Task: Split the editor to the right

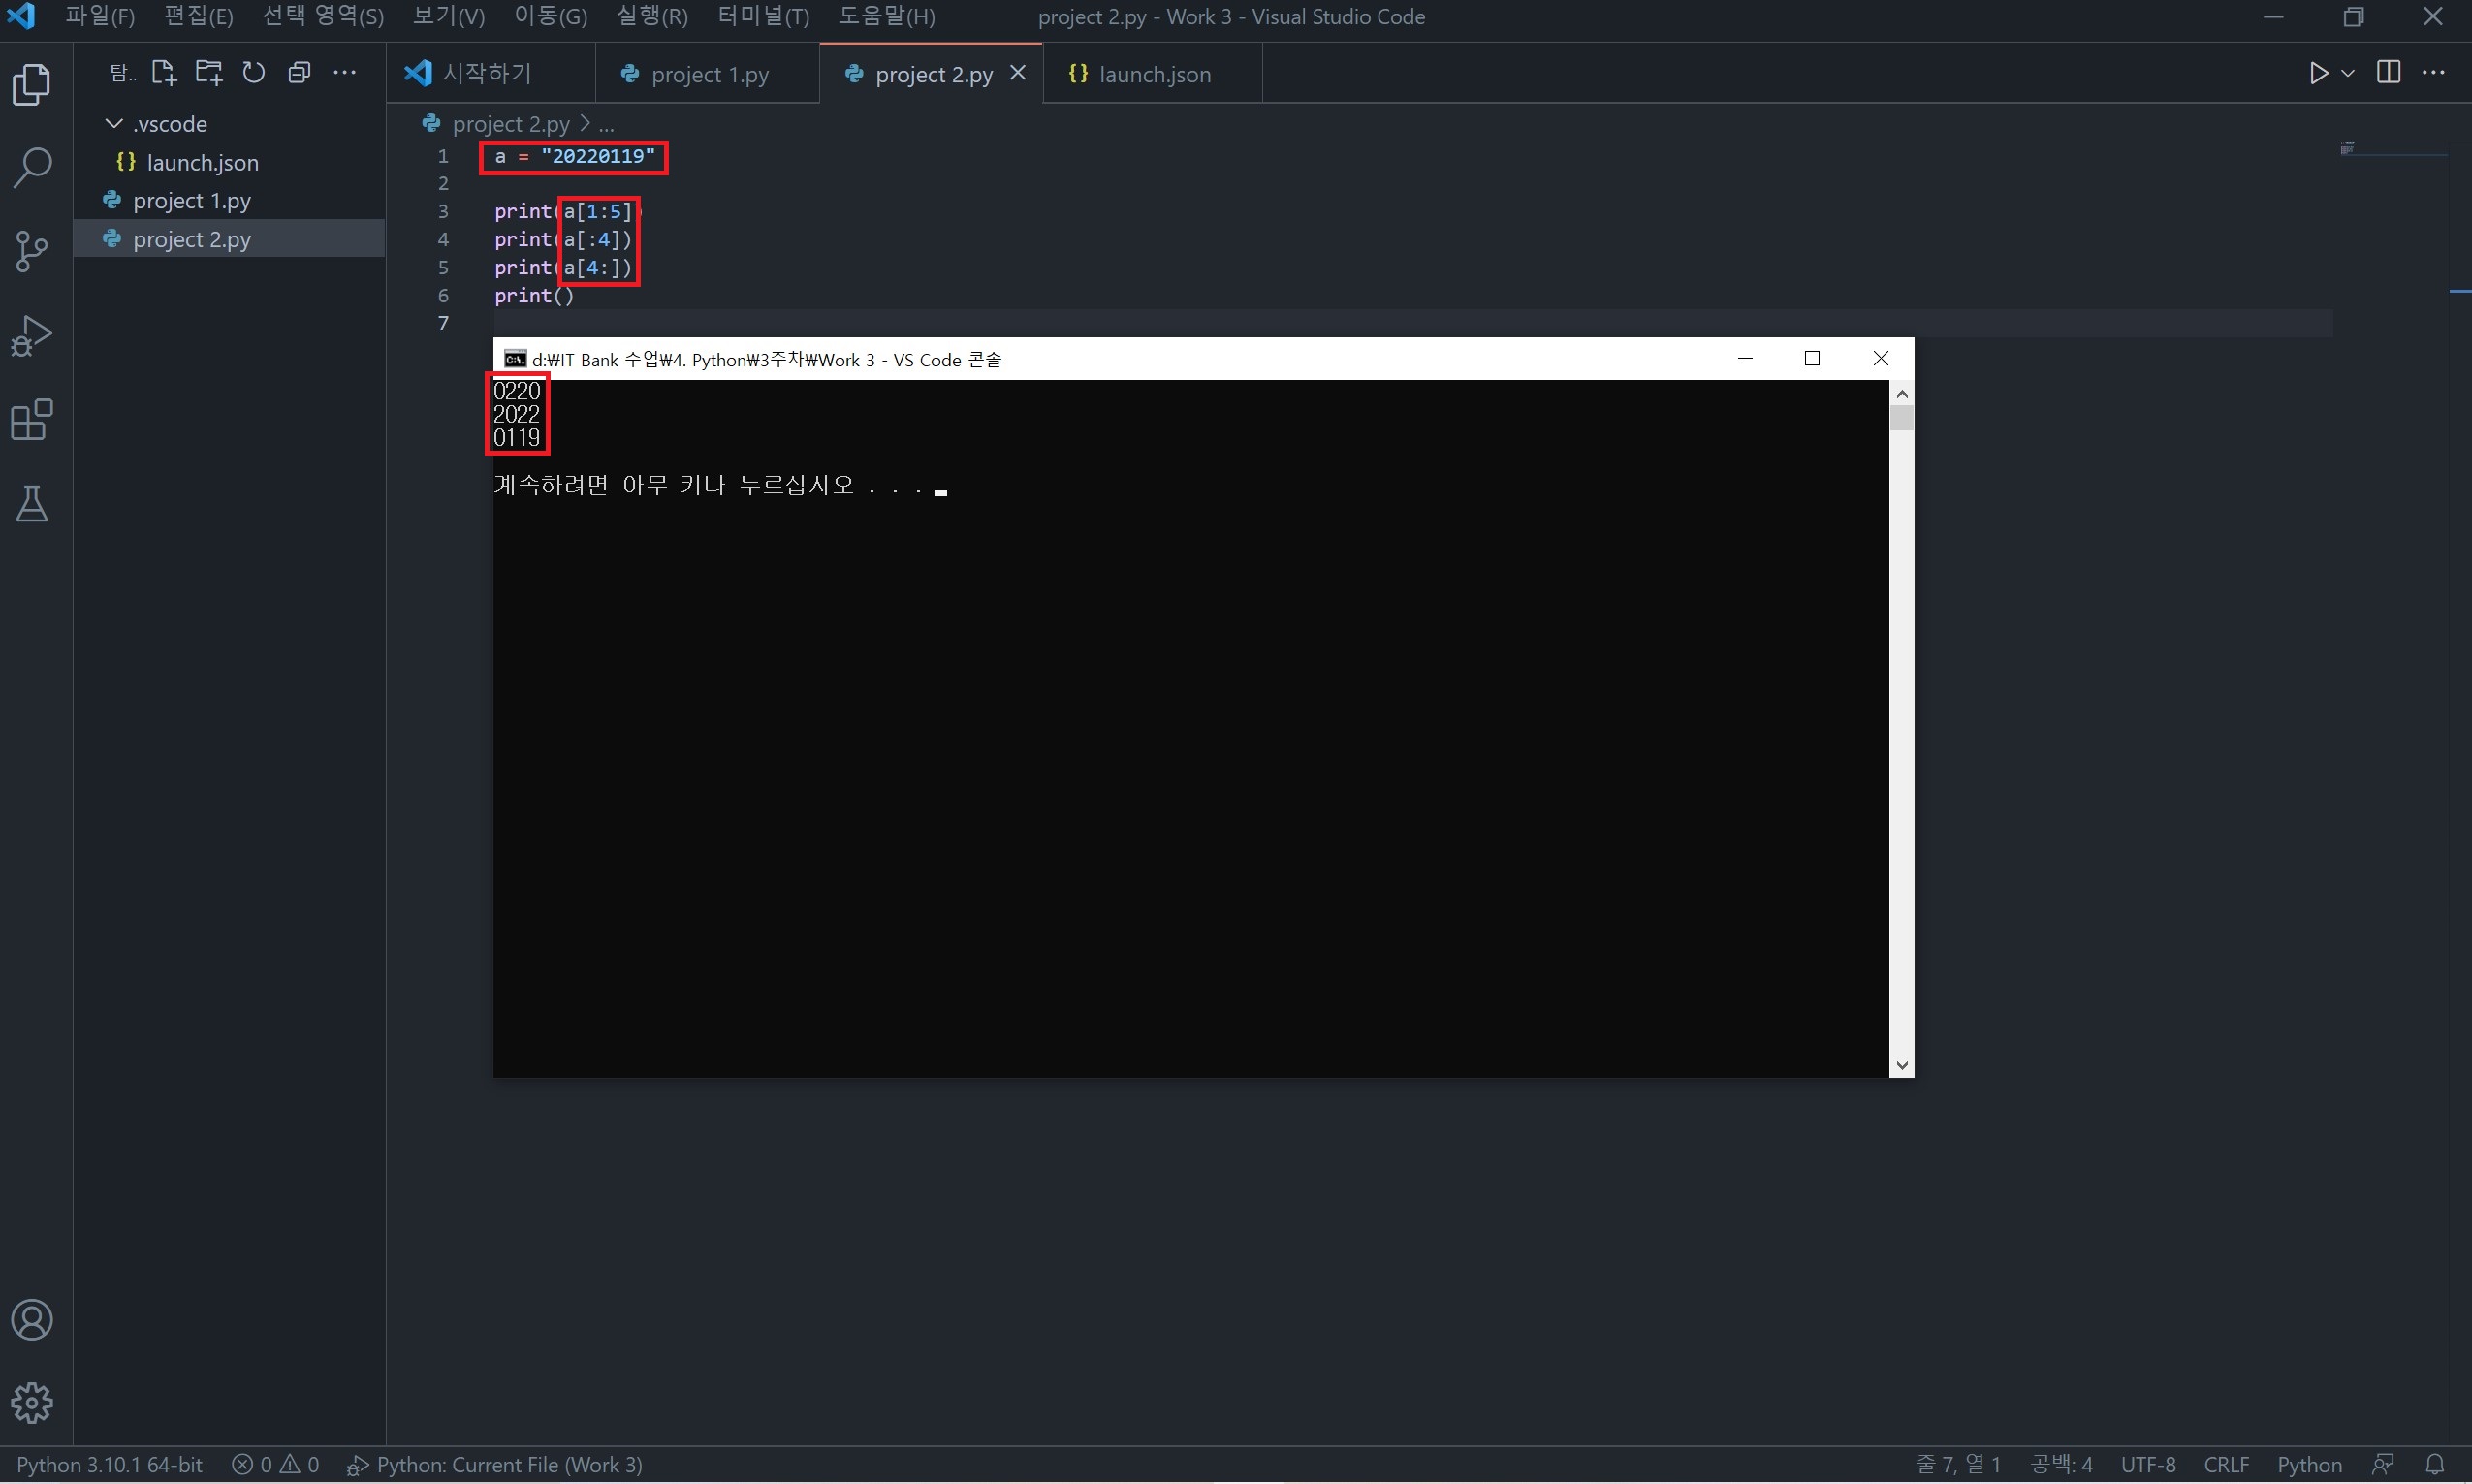Action: tap(2388, 72)
